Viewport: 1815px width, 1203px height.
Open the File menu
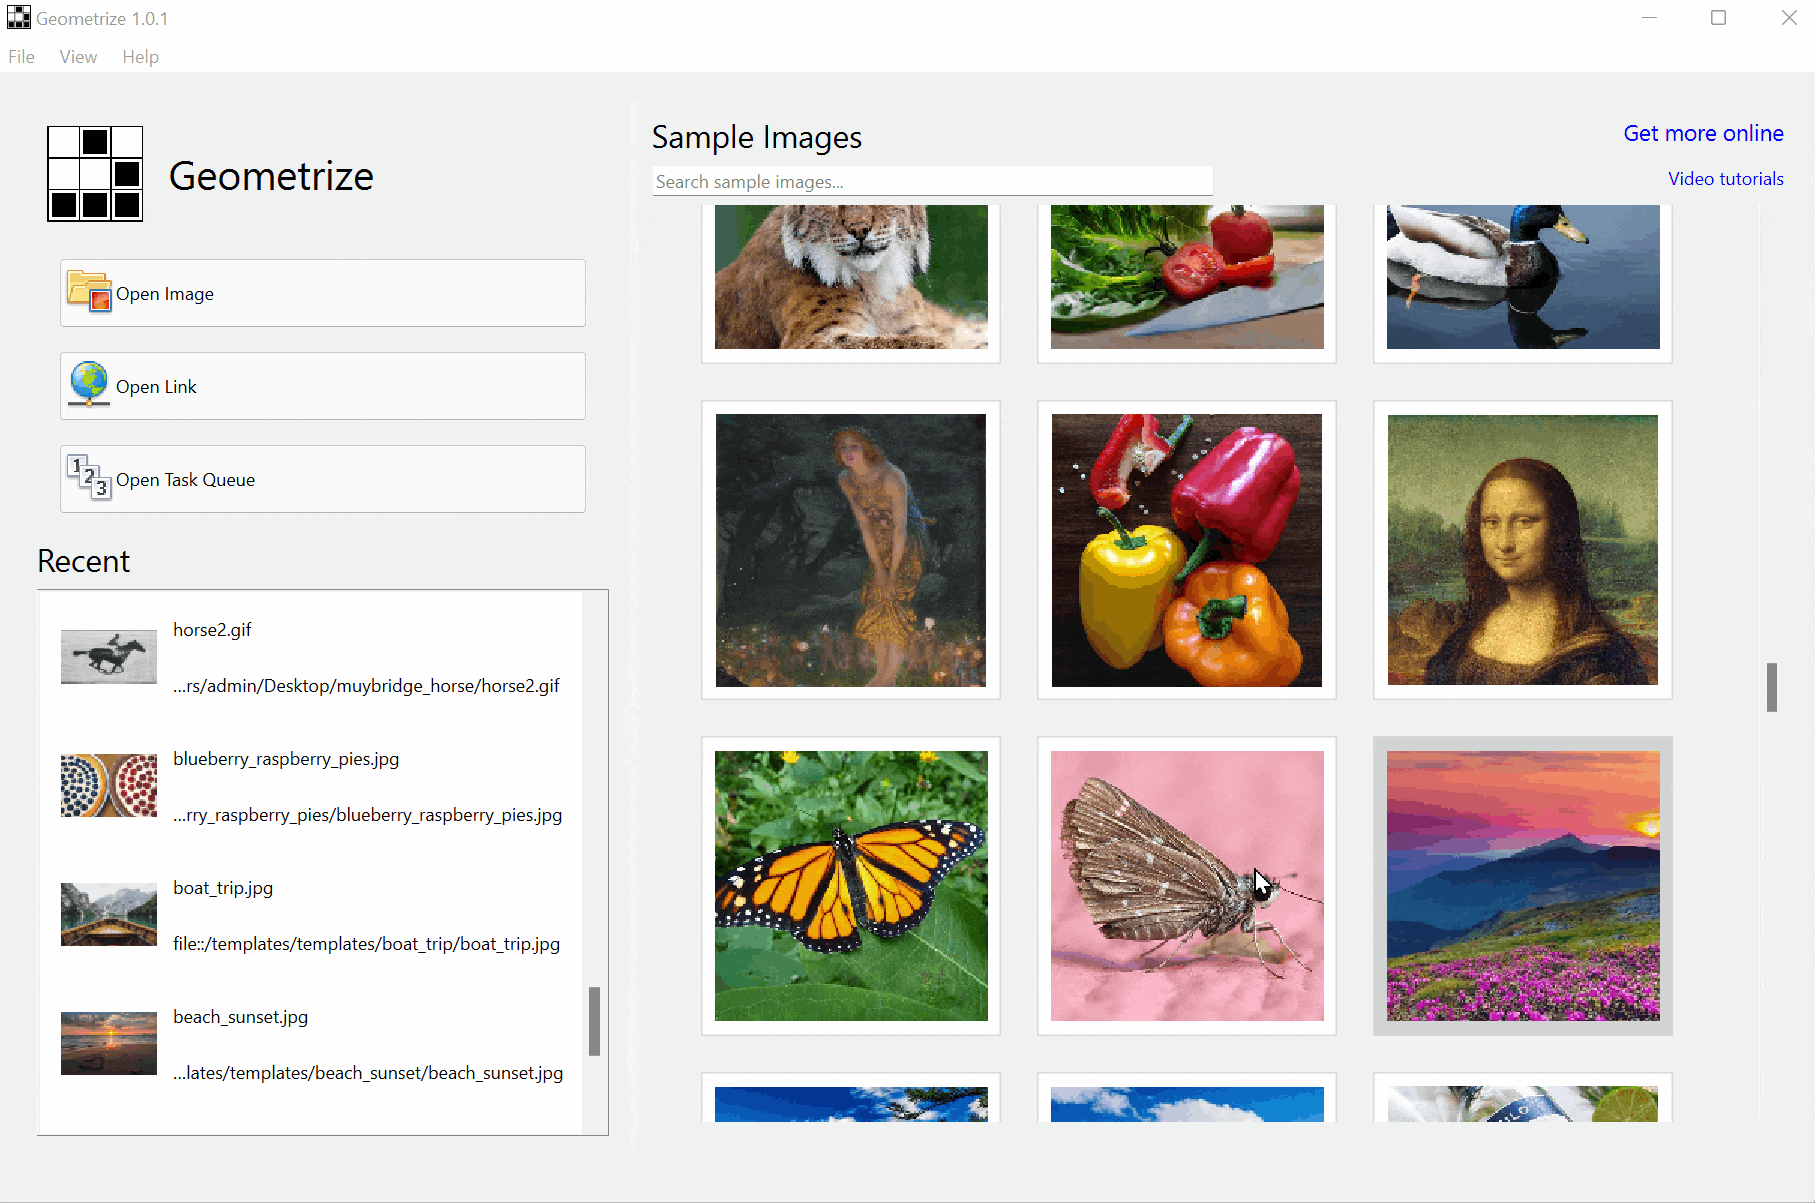(21, 57)
